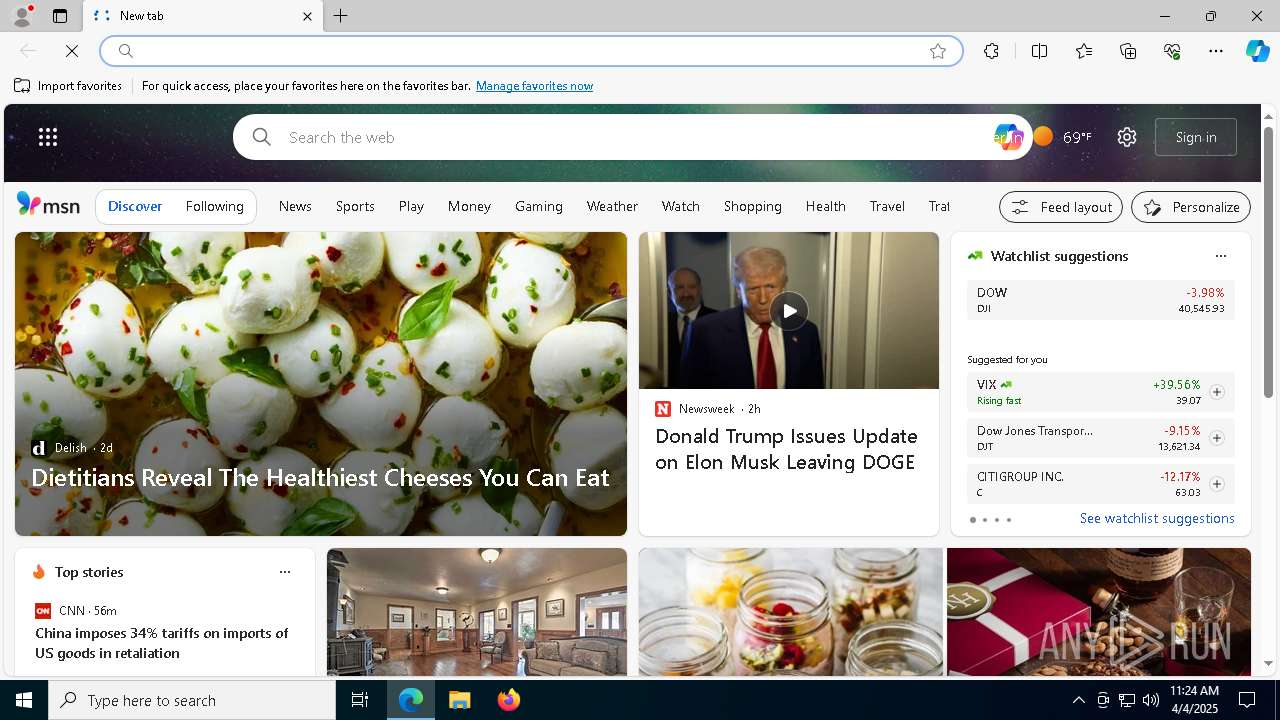Open the Travel category
This screenshot has height=720, width=1280.
coord(887,206)
